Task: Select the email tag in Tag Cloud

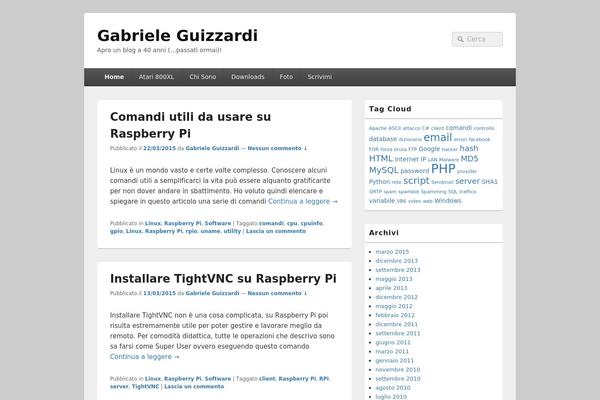Action: (438, 137)
